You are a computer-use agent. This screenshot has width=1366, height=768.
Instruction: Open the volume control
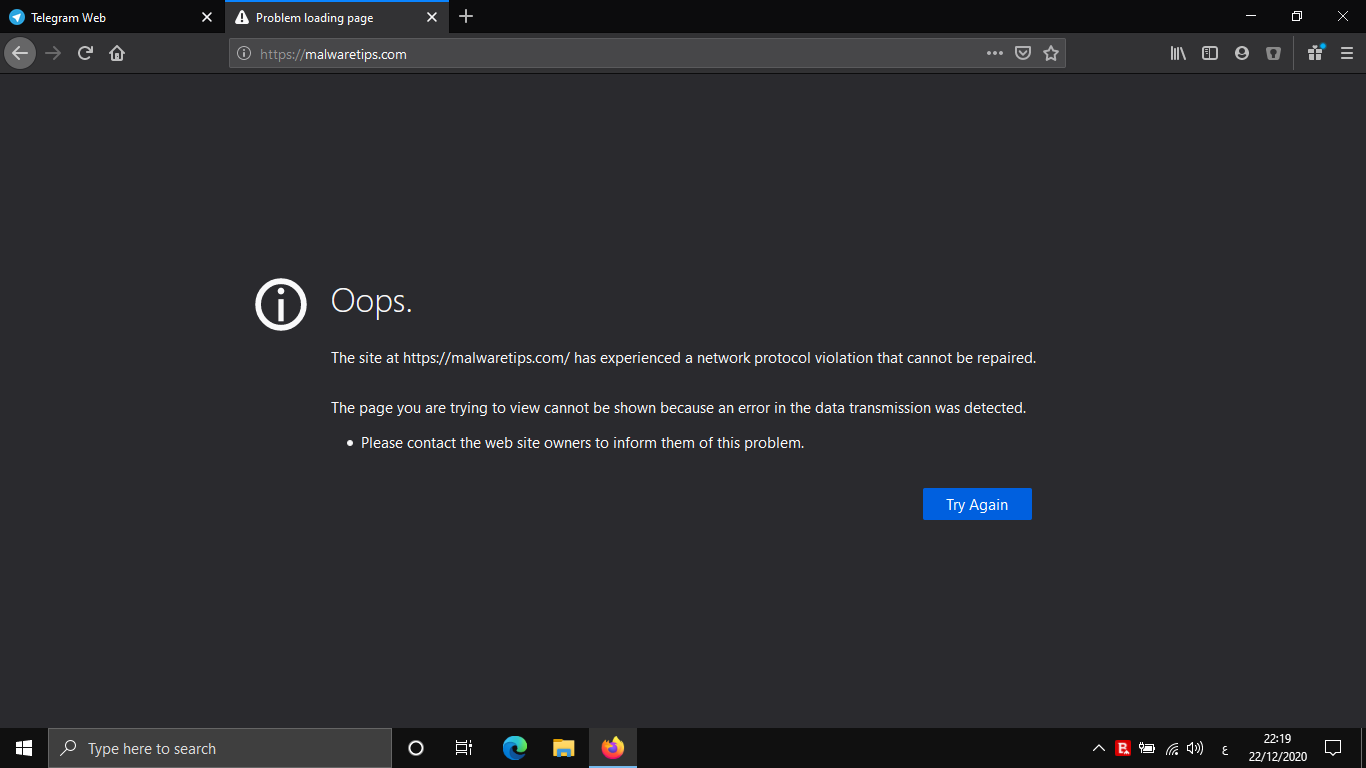(x=1195, y=748)
